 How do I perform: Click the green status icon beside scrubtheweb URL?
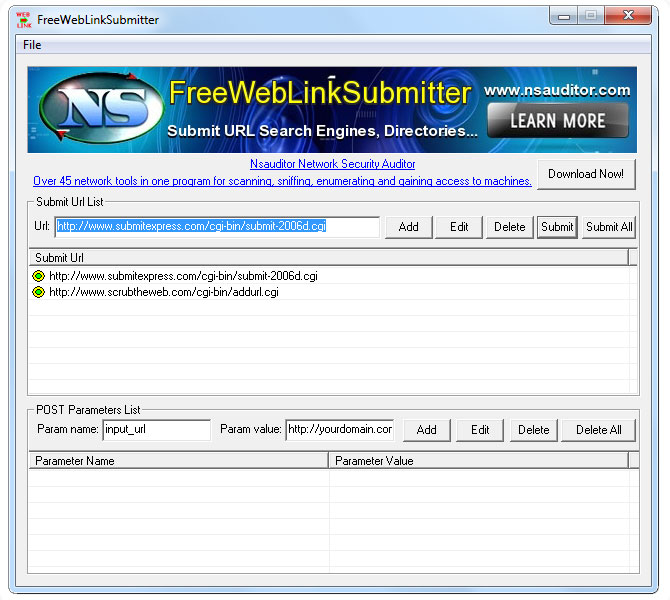(x=39, y=292)
